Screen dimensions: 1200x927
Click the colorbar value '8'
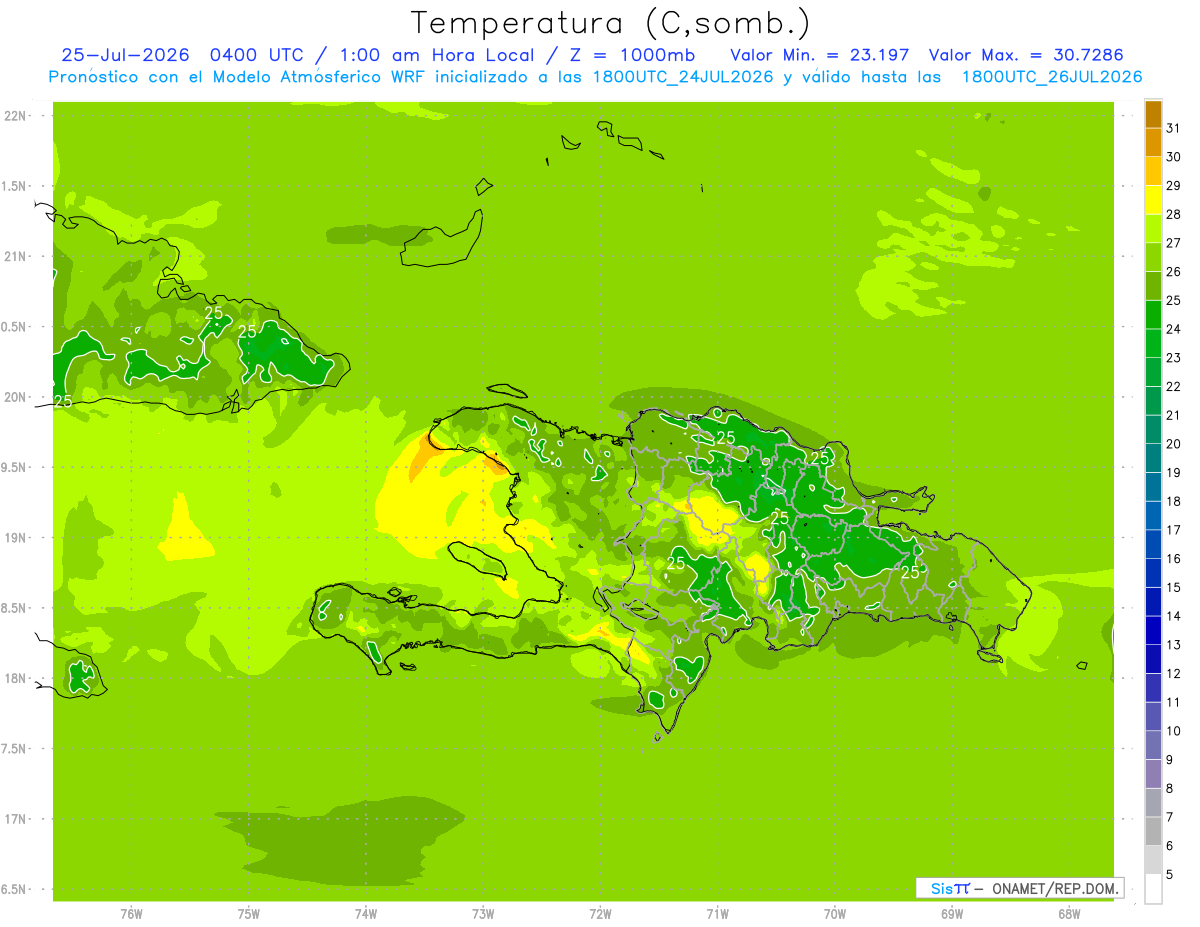1170,789
